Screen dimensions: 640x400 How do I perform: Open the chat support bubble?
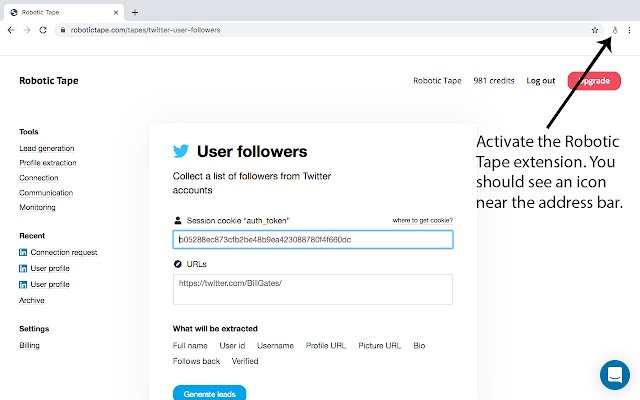click(x=615, y=375)
